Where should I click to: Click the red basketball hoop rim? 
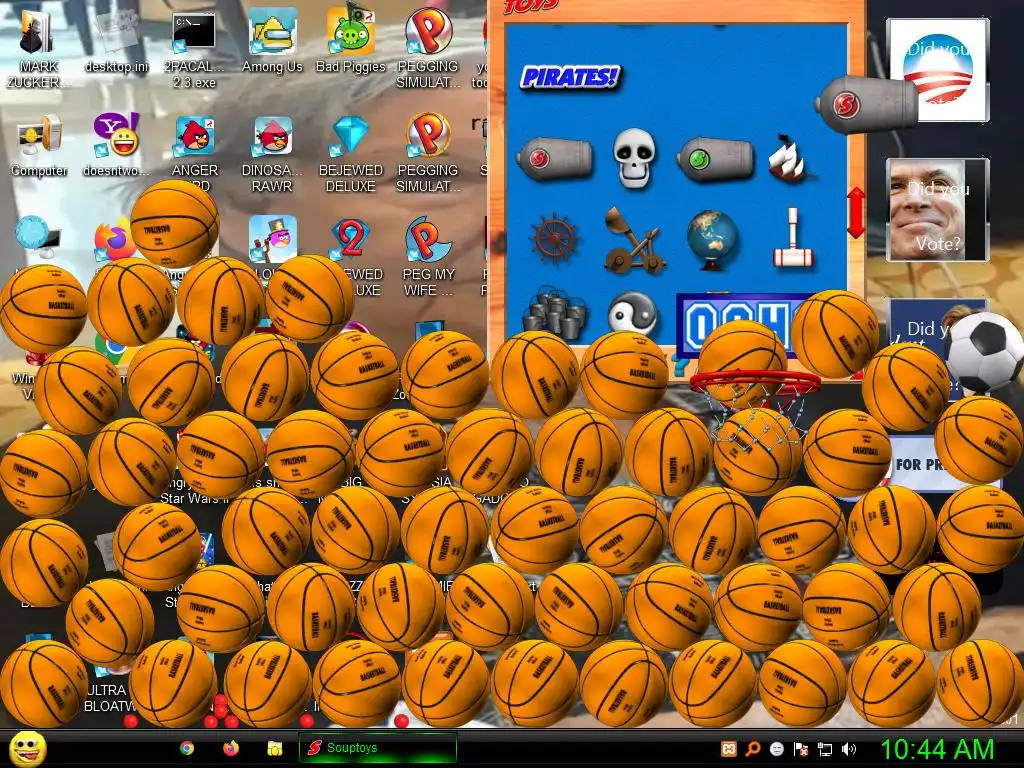click(755, 381)
